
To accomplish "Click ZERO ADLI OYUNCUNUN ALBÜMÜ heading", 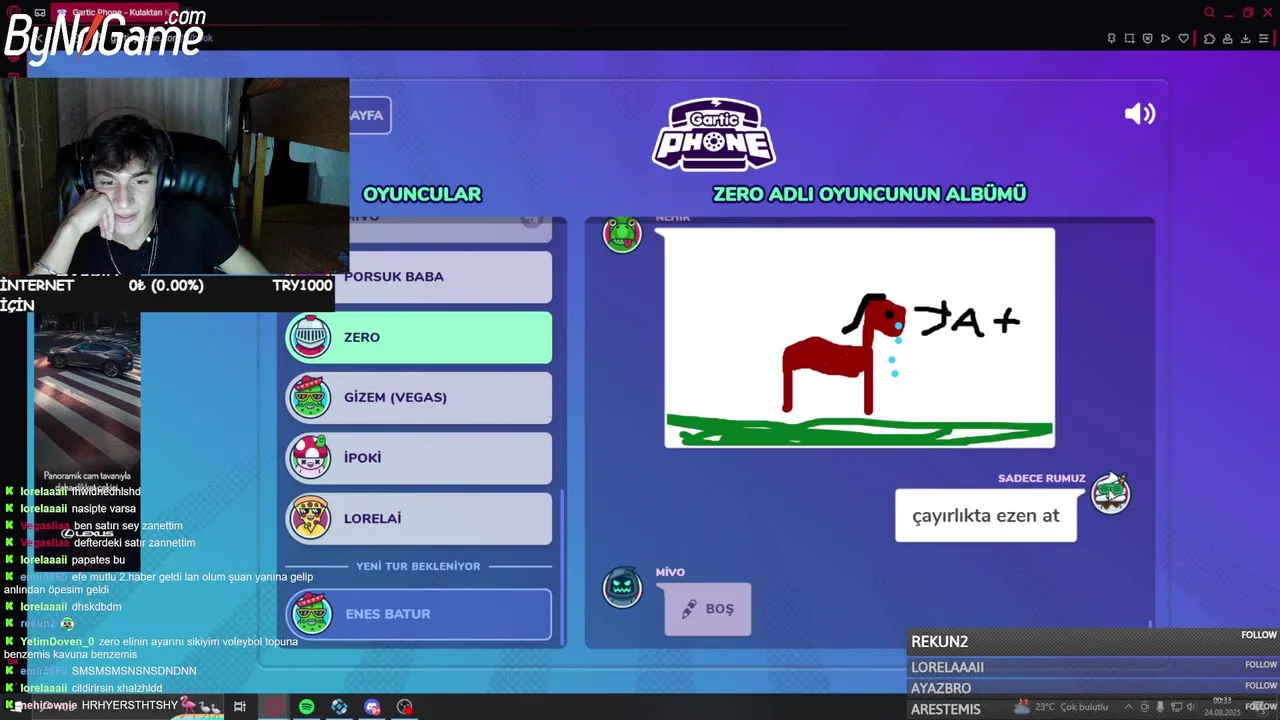I will [870, 194].
